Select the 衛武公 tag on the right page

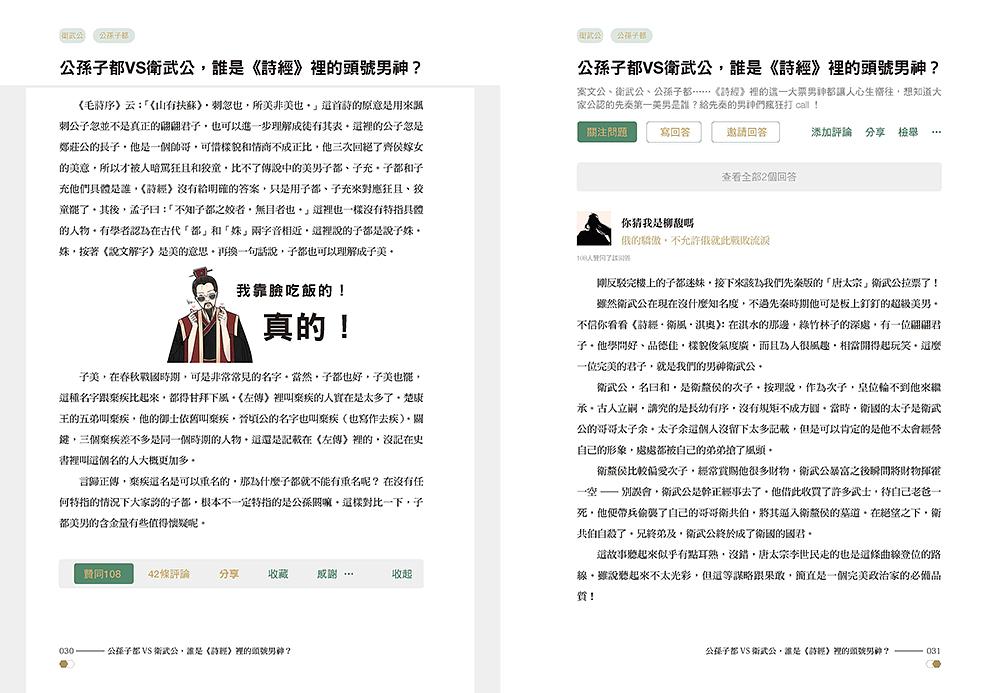click(x=590, y=36)
